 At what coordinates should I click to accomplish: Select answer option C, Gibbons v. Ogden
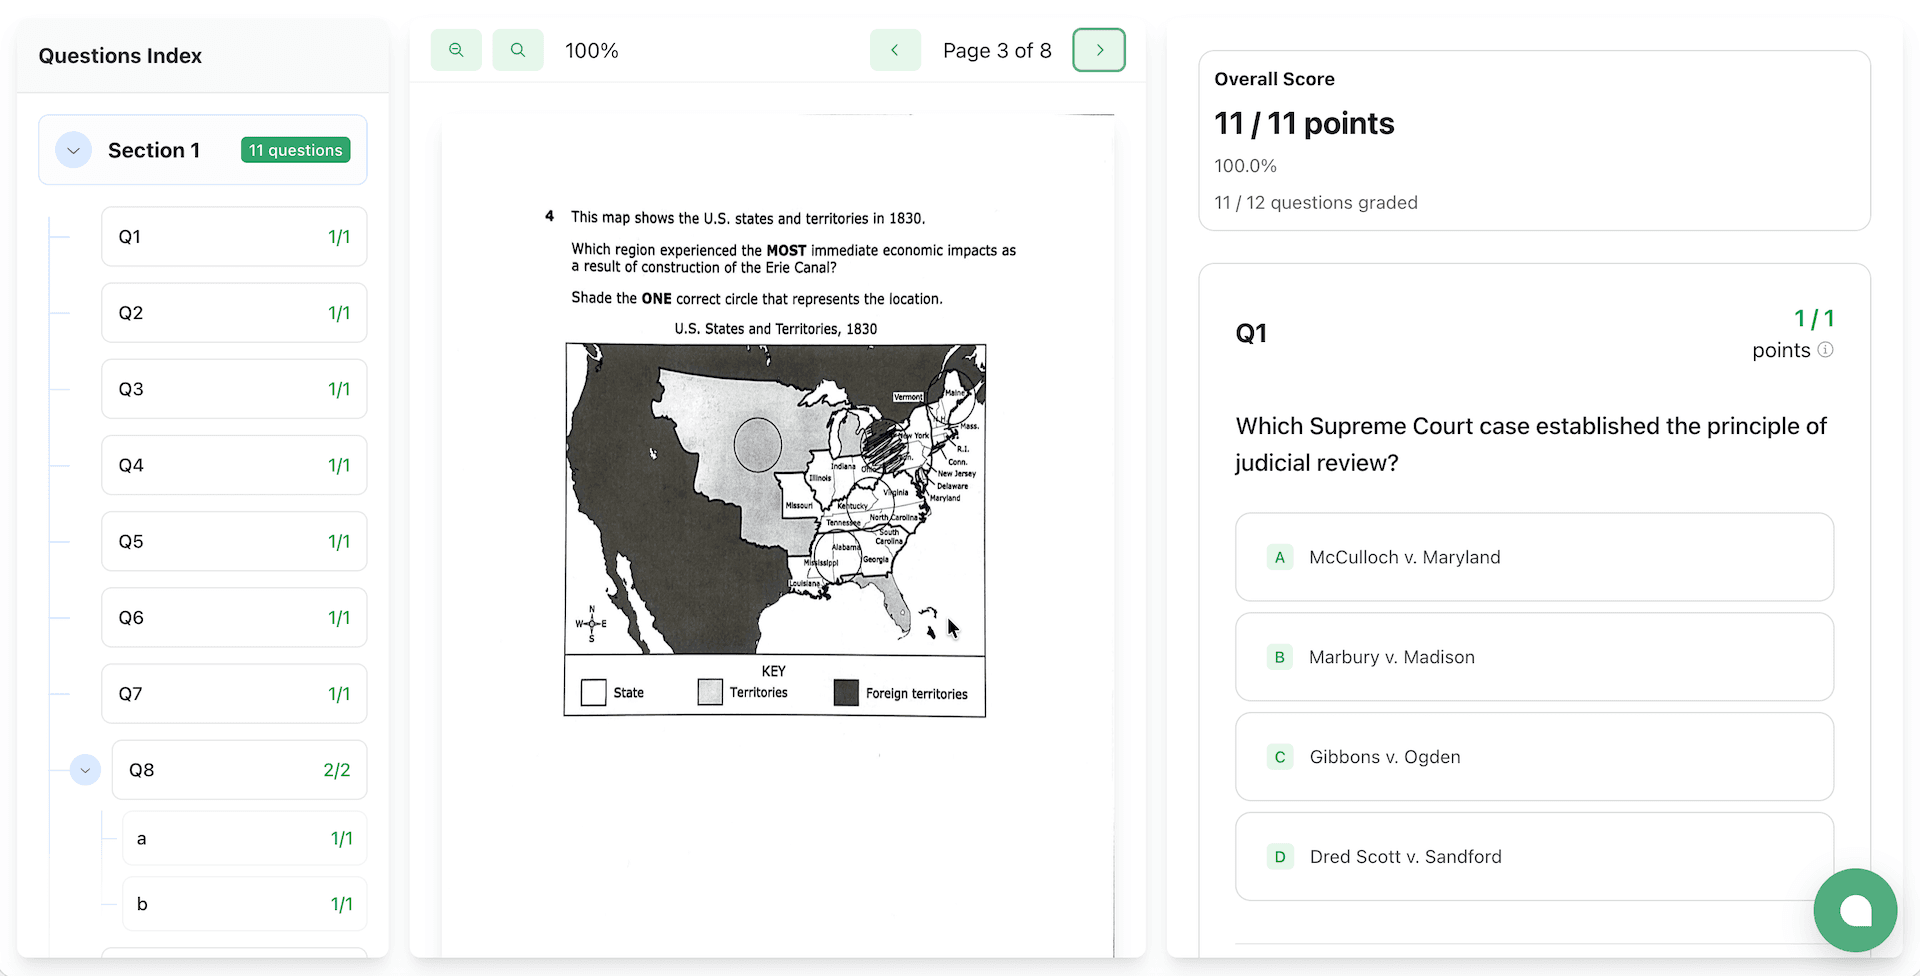(1534, 757)
